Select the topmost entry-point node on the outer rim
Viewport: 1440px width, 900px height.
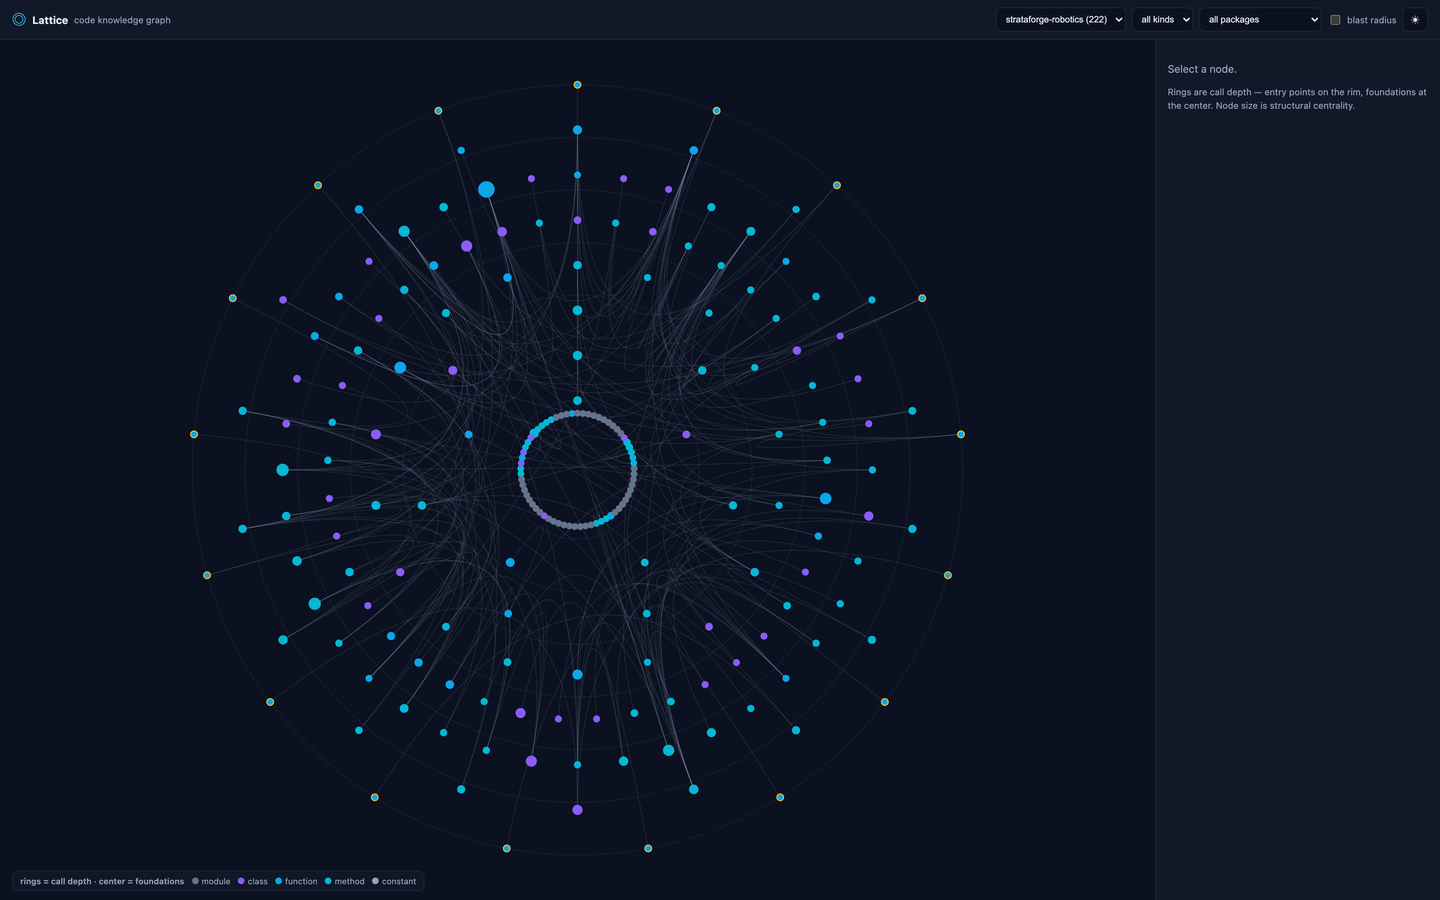[577, 85]
